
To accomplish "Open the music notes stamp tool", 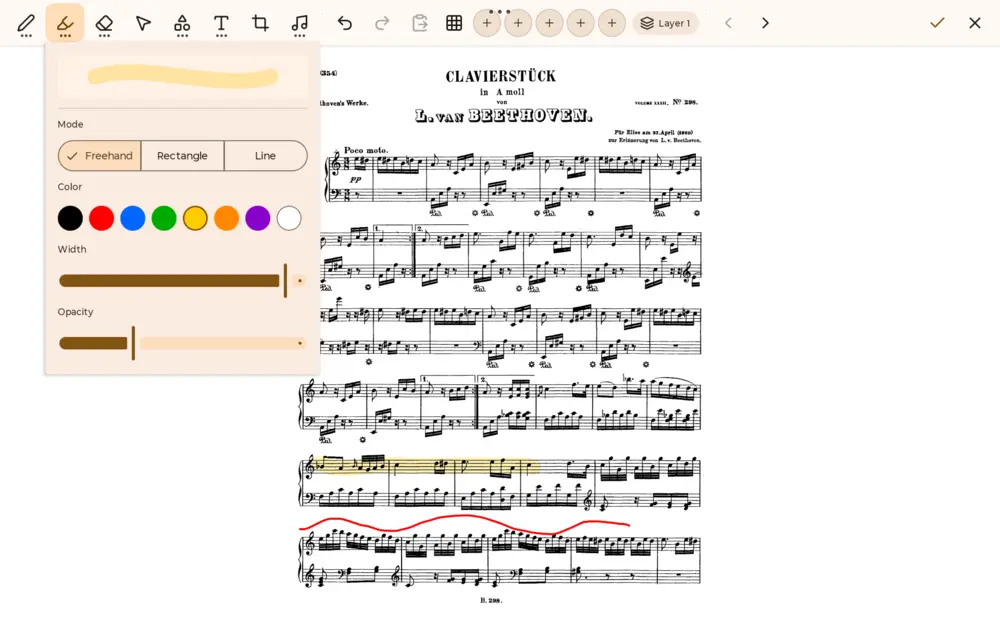I will tap(299, 24).
